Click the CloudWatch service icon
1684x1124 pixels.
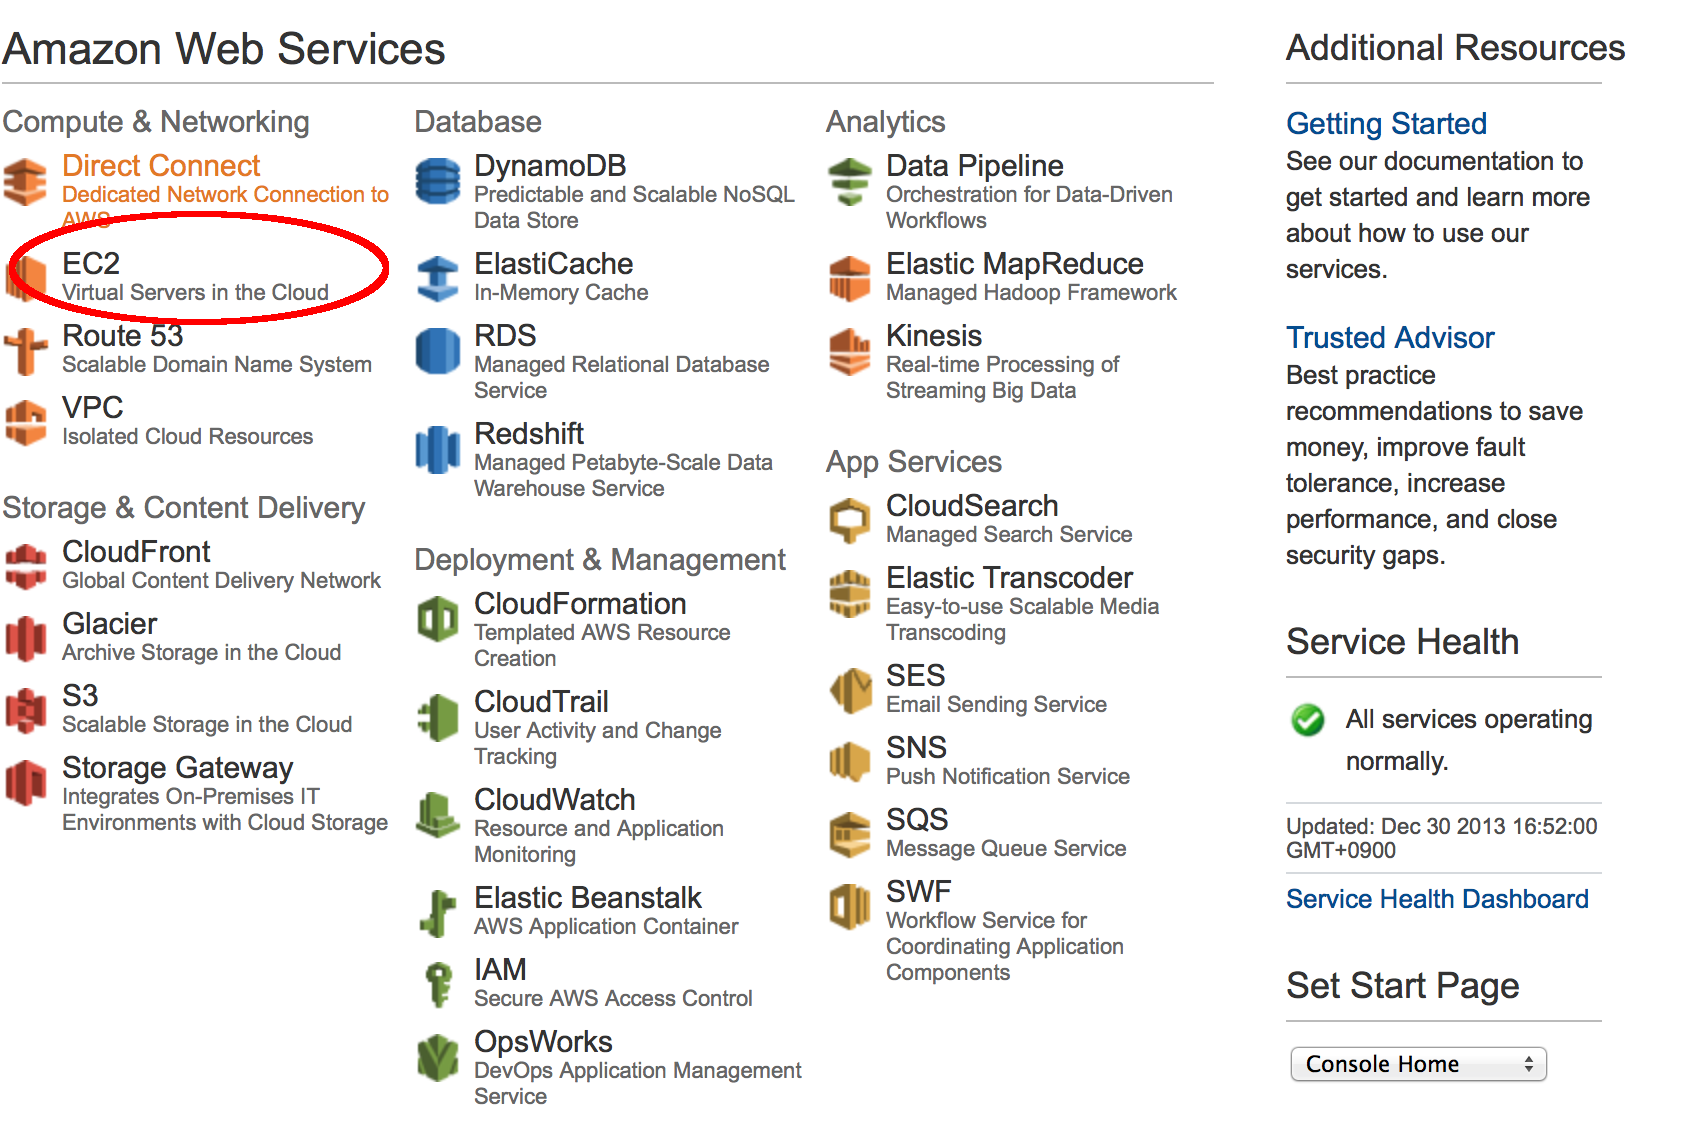coord(437,815)
